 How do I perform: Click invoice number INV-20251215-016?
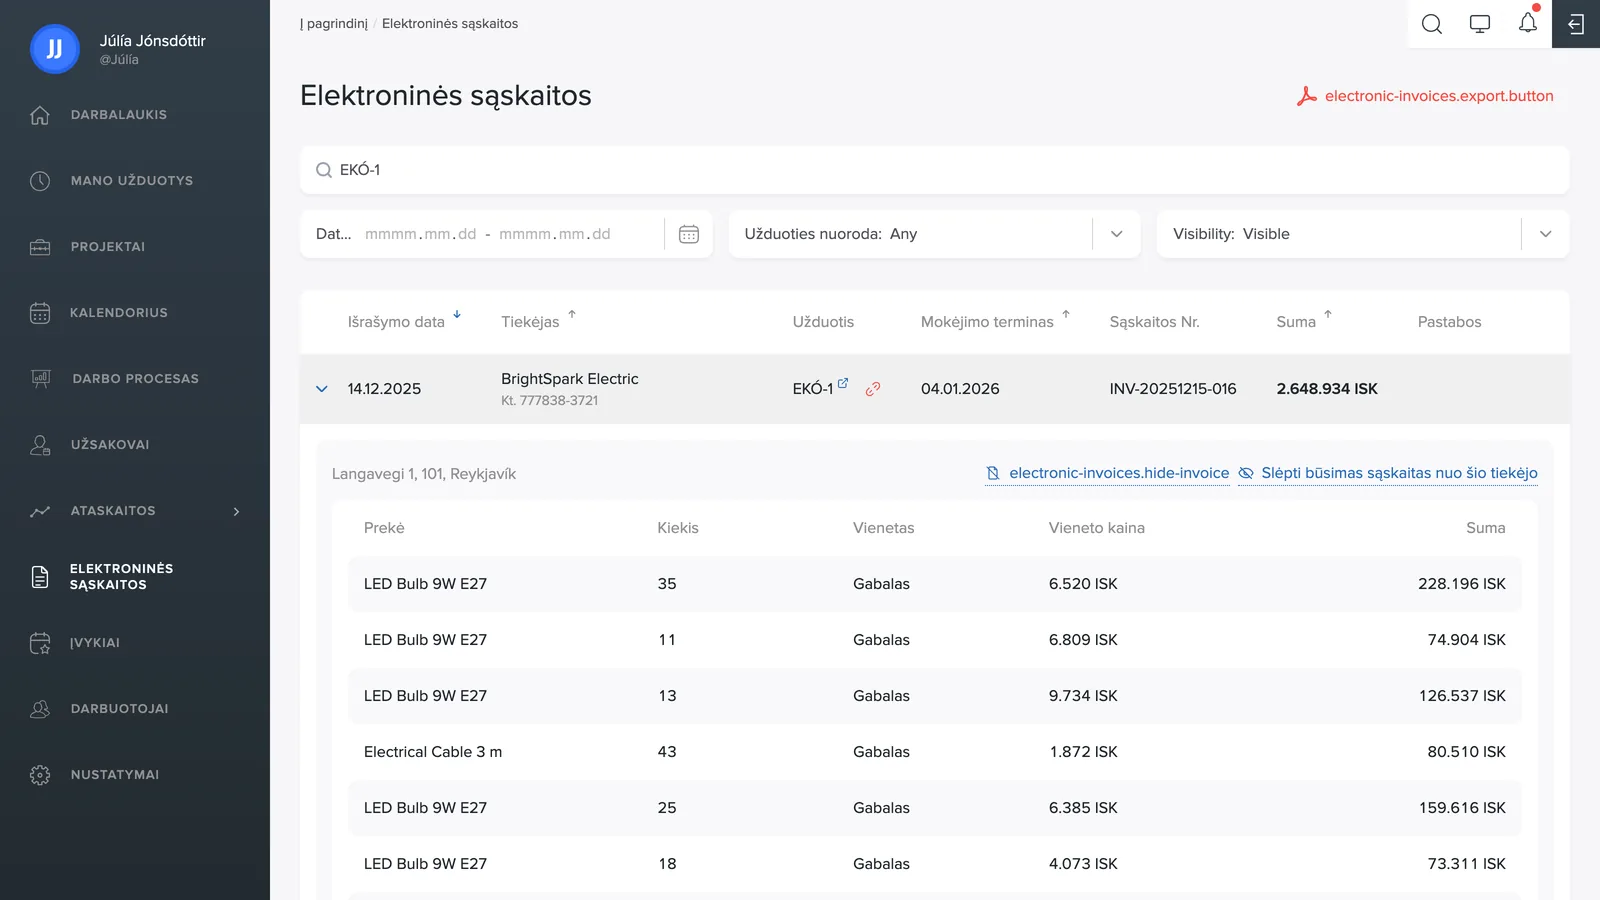click(1173, 389)
